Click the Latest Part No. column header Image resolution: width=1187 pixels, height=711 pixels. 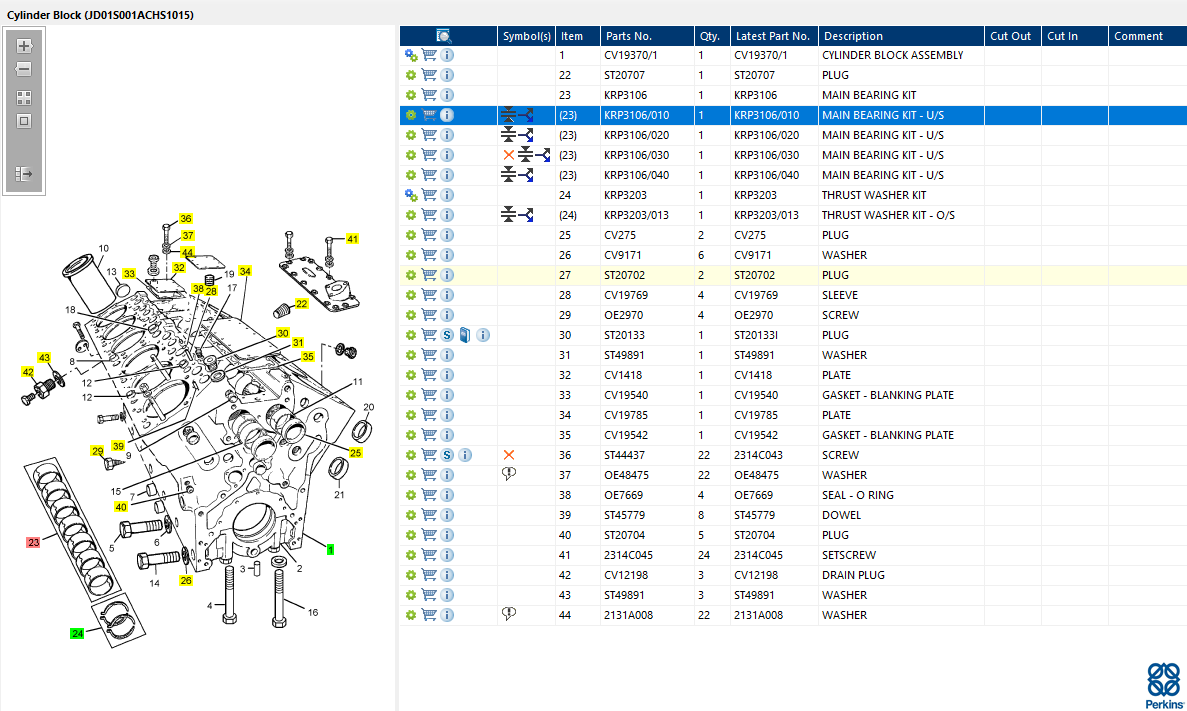774,36
